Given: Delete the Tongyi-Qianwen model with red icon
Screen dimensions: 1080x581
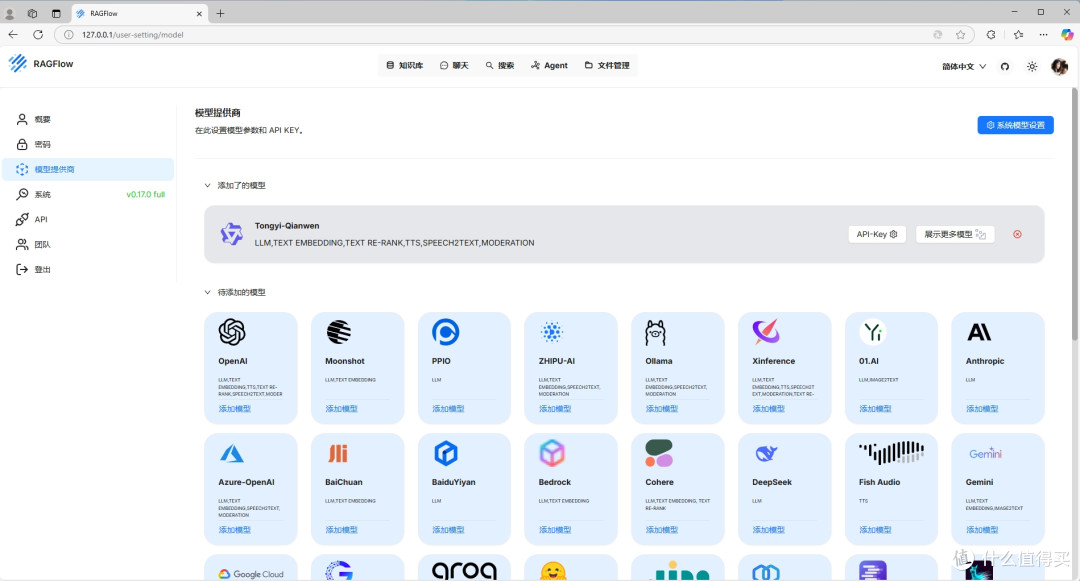Looking at the screenshot, I should pos(1017,234).
